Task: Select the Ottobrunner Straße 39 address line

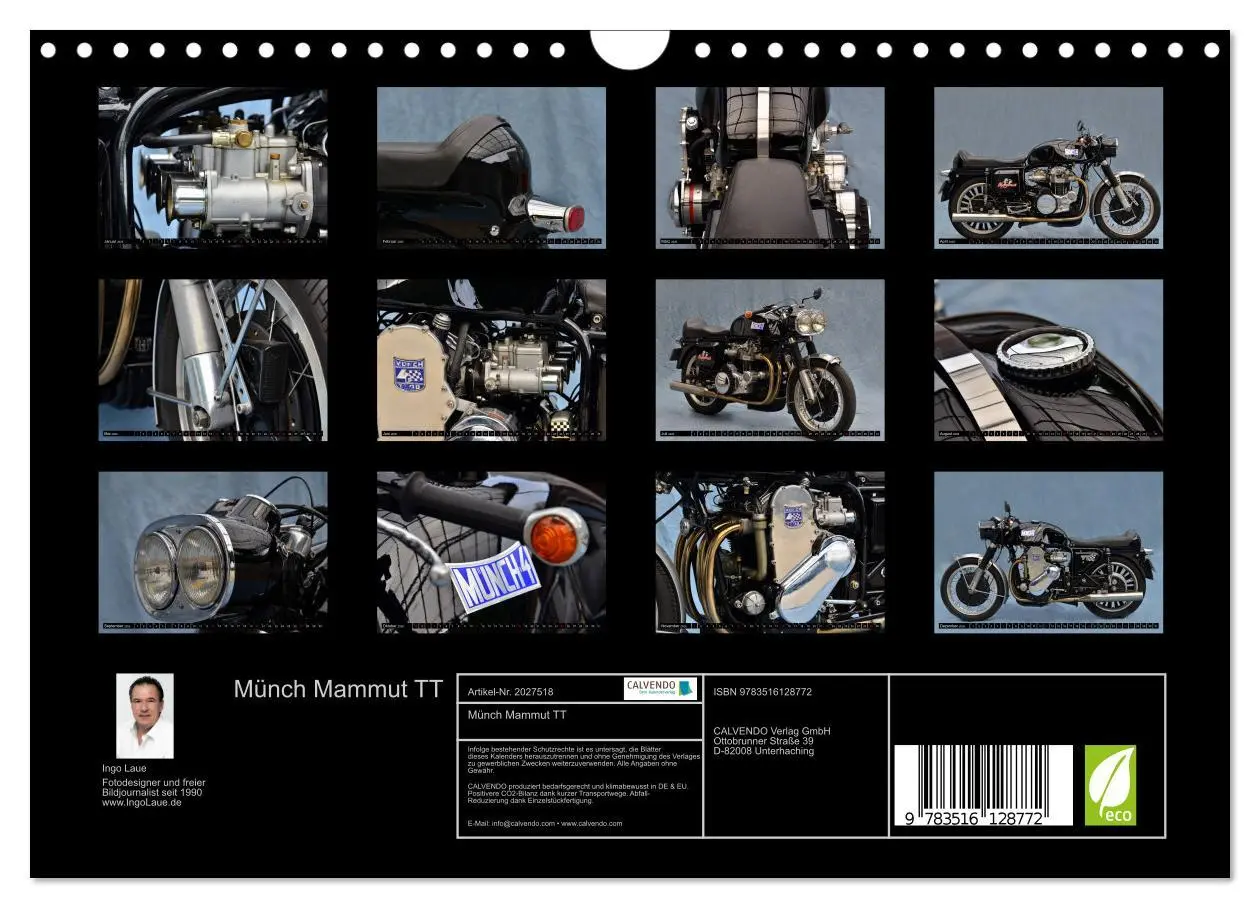Action: click(x=763, y=741)
